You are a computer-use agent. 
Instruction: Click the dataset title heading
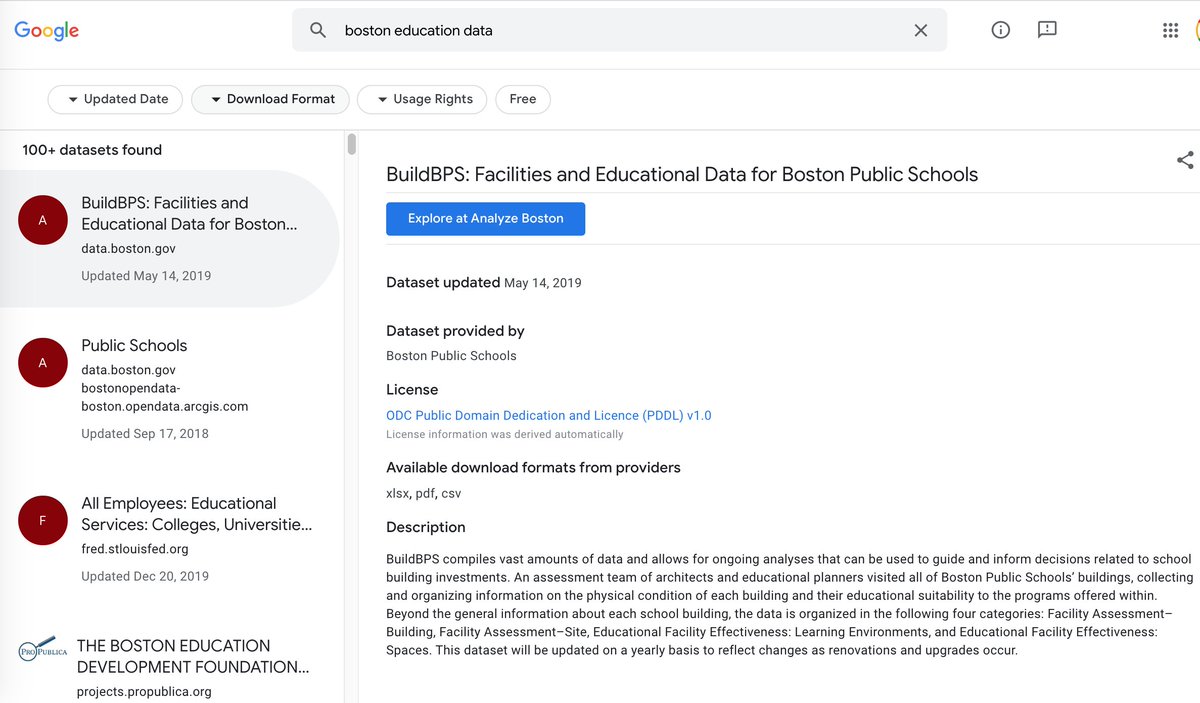[682, 174]
